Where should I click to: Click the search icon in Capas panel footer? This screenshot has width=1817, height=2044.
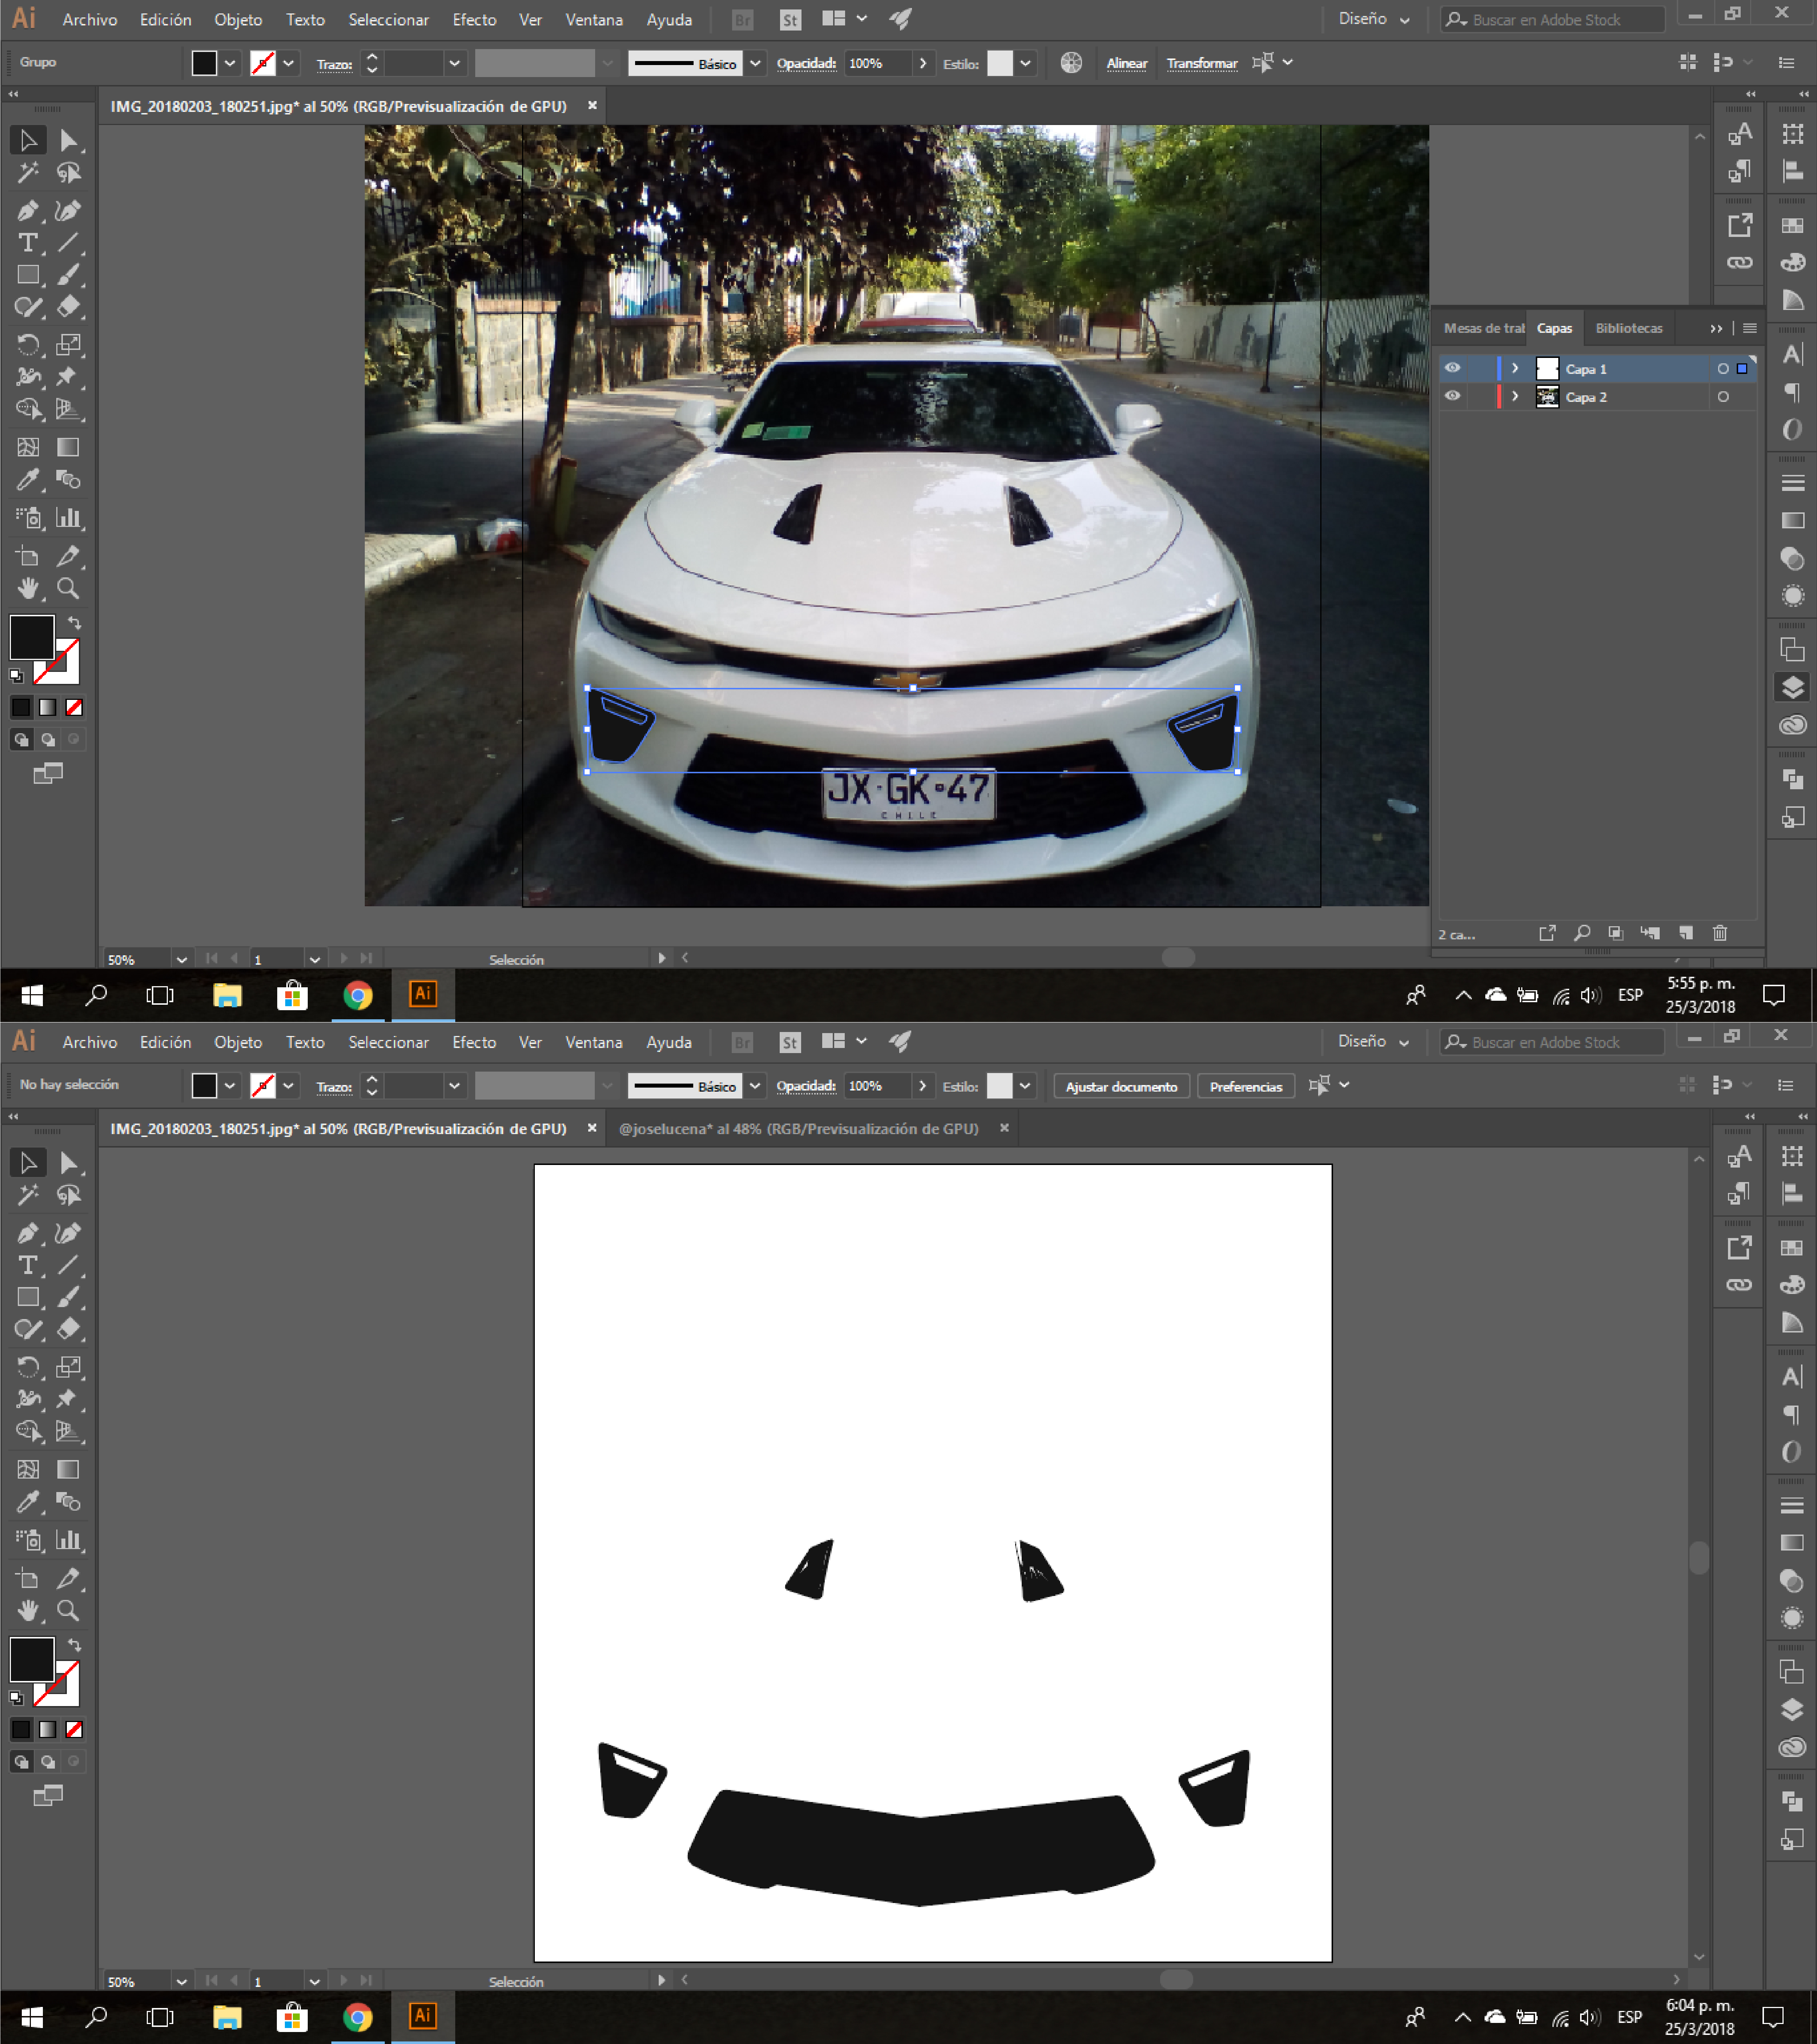tap(1582, 933)
